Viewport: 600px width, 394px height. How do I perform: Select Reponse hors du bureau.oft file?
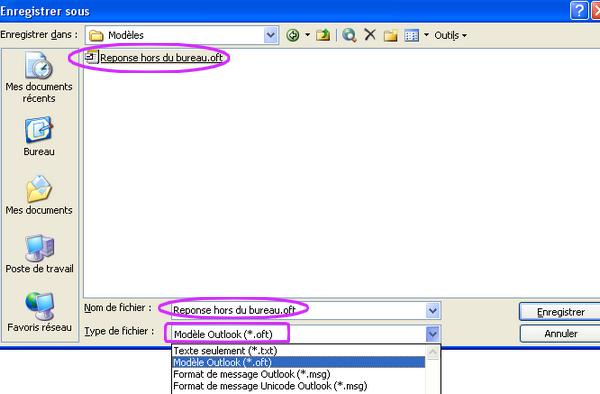[x=154, y=58]
